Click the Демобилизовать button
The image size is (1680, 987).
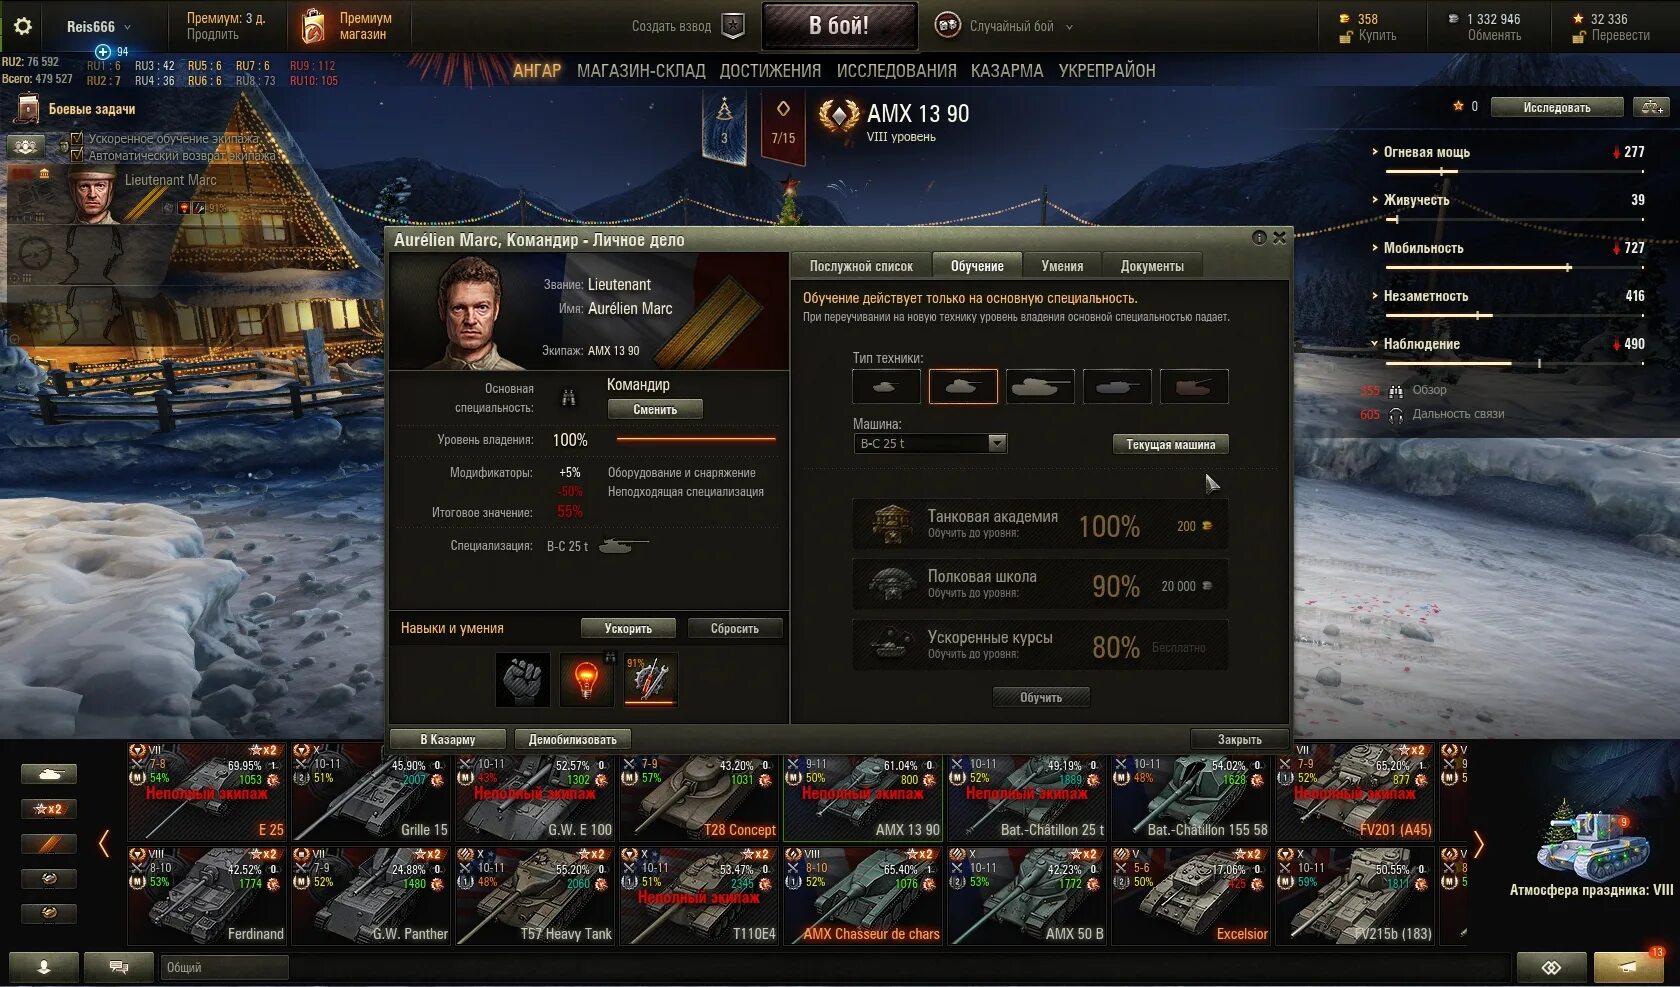point(573,739)
